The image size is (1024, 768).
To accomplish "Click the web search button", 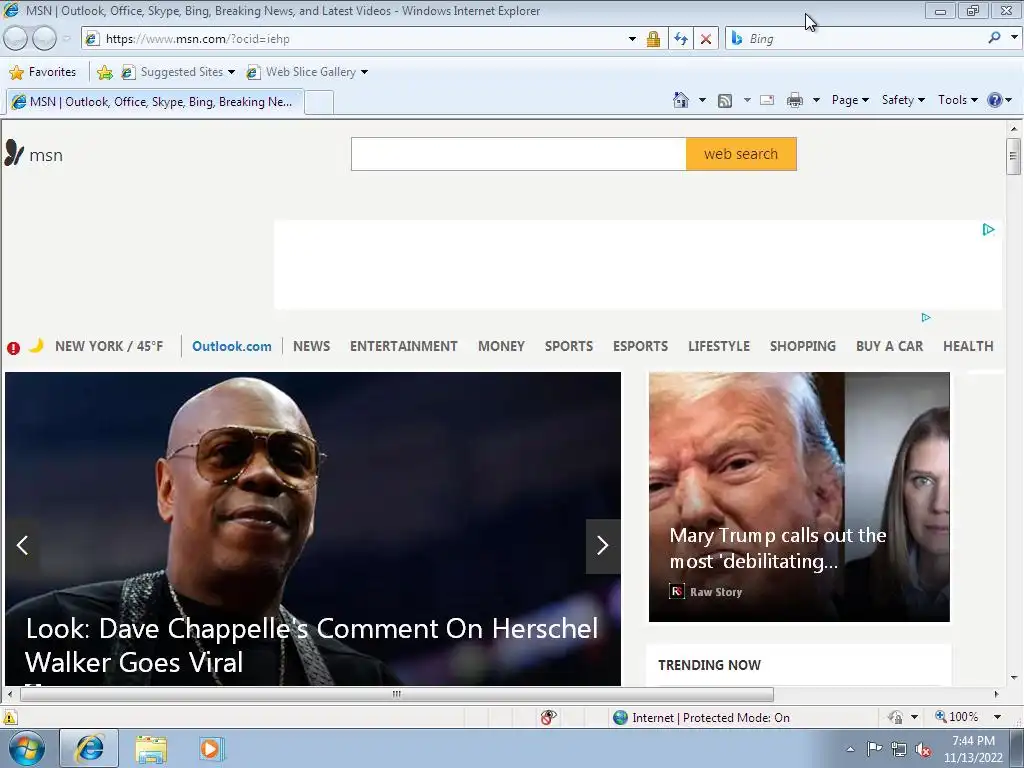I will [741, 154].
